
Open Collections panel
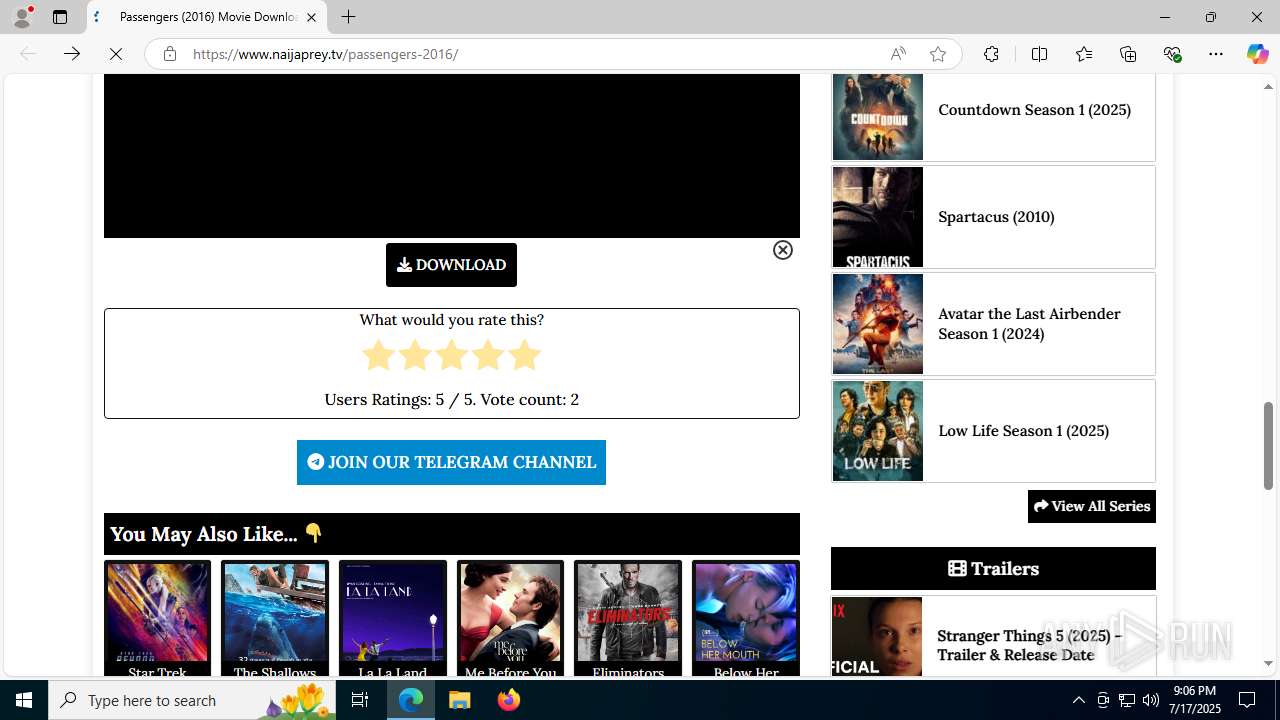tap(1128, 54)
